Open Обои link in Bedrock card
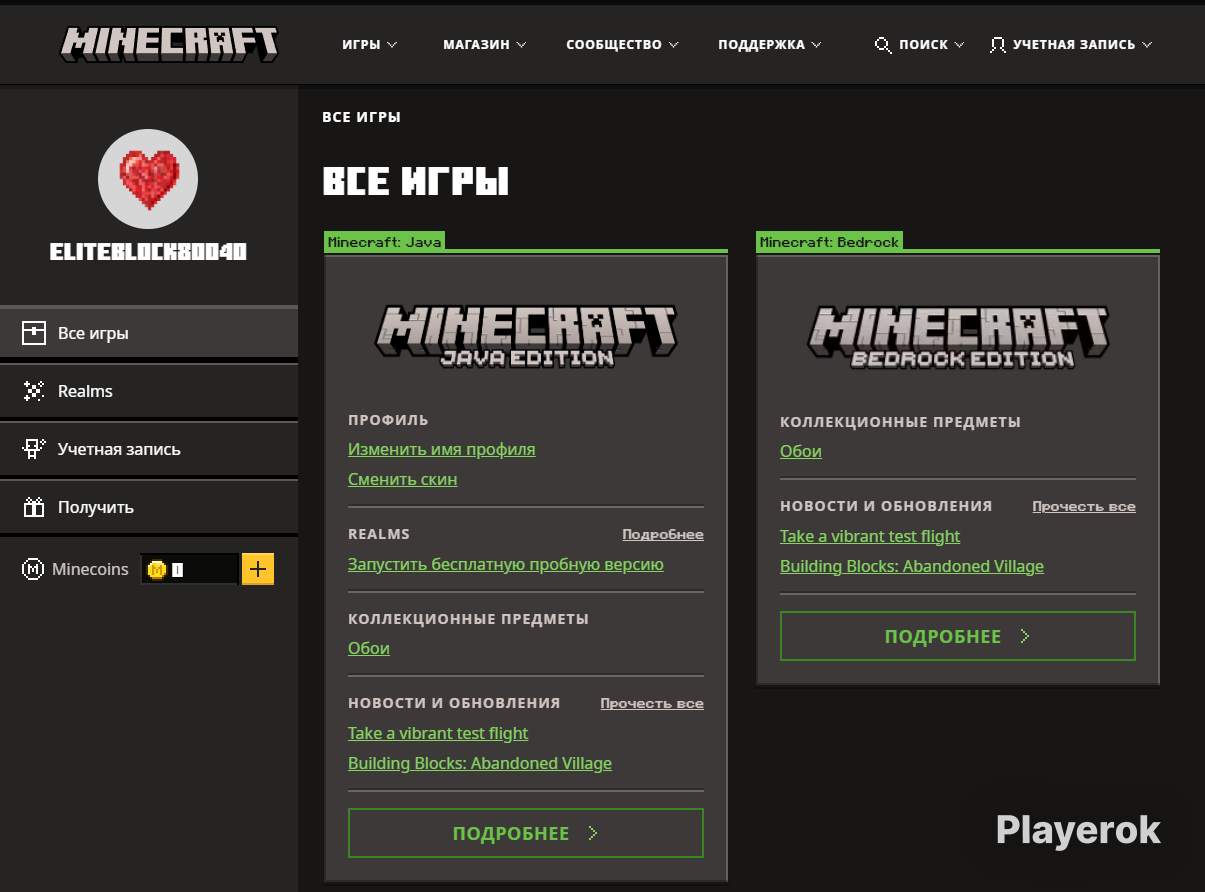The height and width of the screenshot is (892, 1205). (801, 451)
